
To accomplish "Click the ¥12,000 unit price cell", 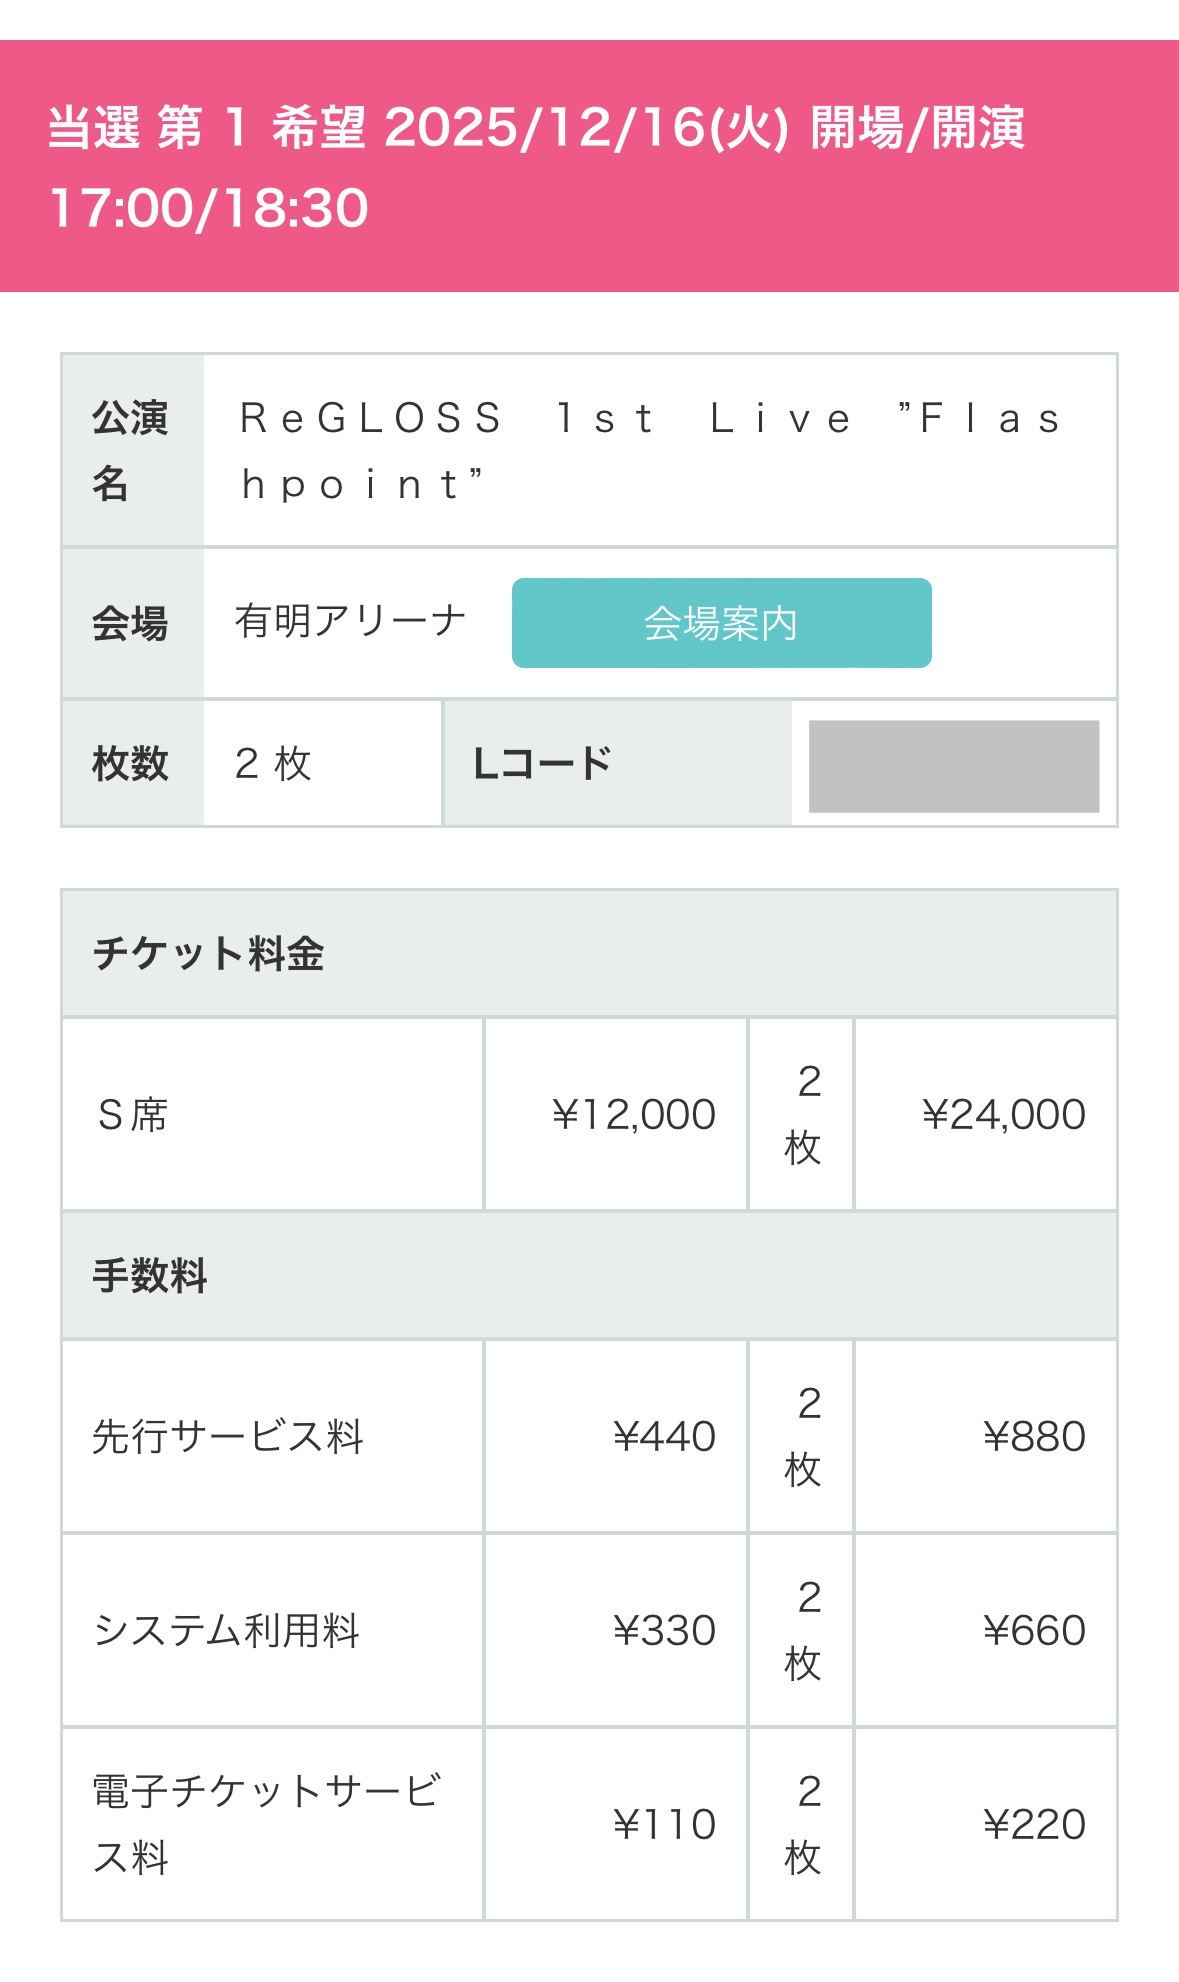I will click(x=634, y=1114).
